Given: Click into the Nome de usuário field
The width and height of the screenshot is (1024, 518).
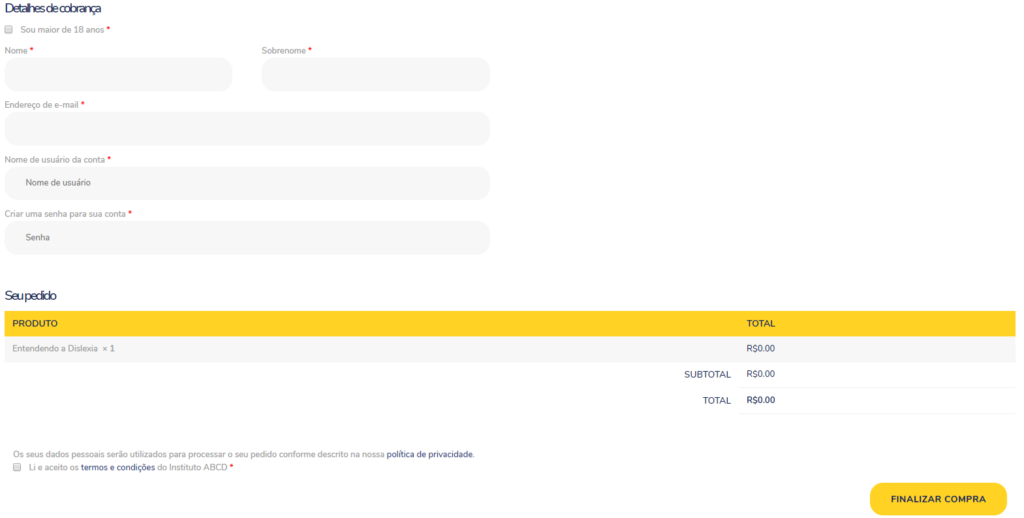Looking at the screenshot, I should (x=247, y=183).
